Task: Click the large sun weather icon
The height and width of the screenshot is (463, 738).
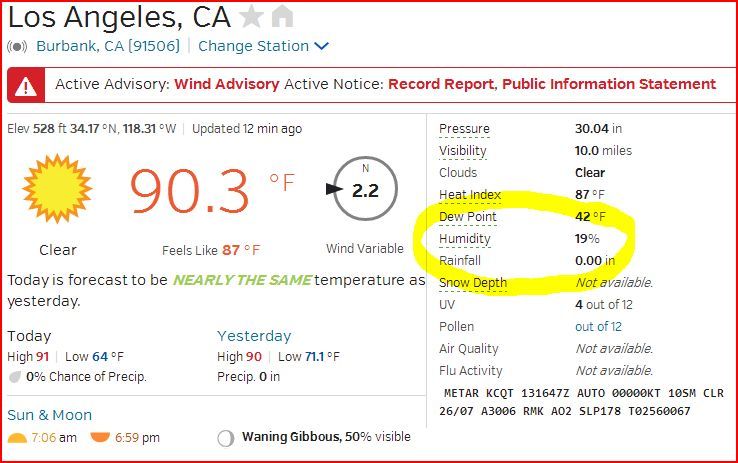Action: [57, 189]
